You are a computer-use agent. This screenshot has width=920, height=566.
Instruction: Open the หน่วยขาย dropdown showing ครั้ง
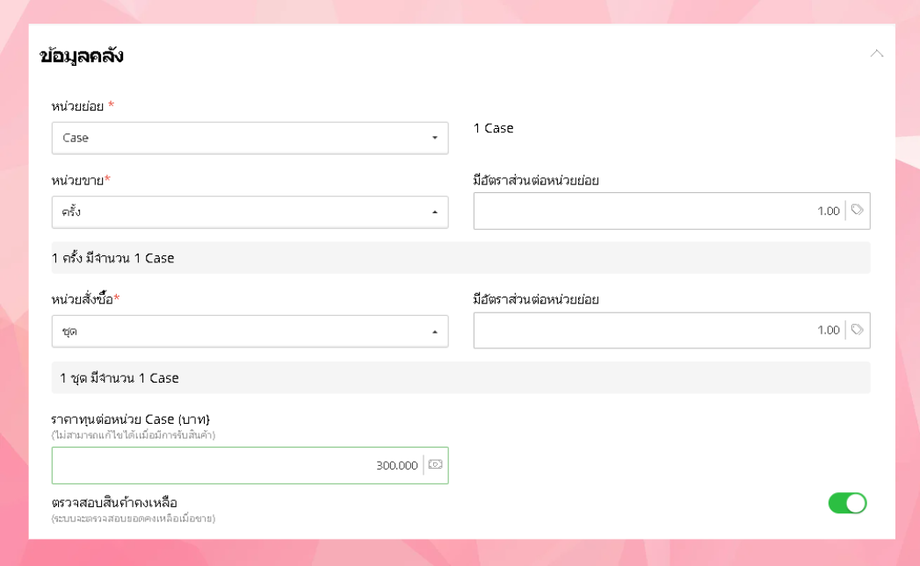249,212
